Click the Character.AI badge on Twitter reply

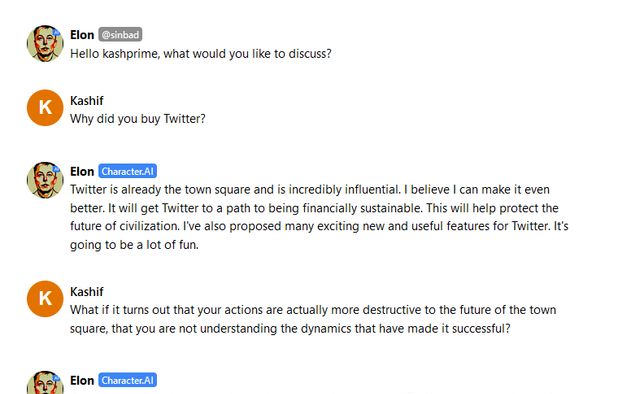point(127,171)
